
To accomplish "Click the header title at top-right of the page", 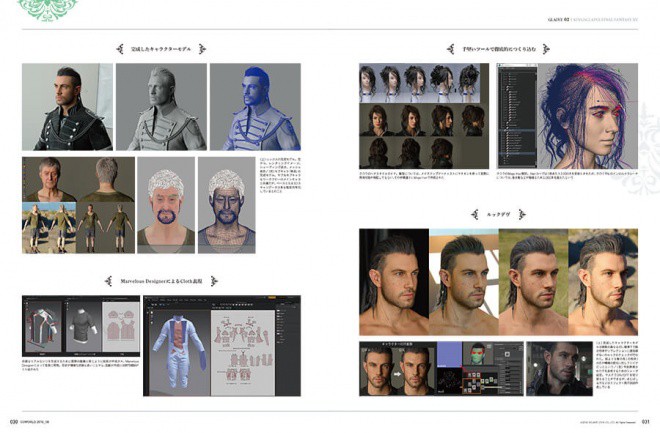I will coord(593,20).
